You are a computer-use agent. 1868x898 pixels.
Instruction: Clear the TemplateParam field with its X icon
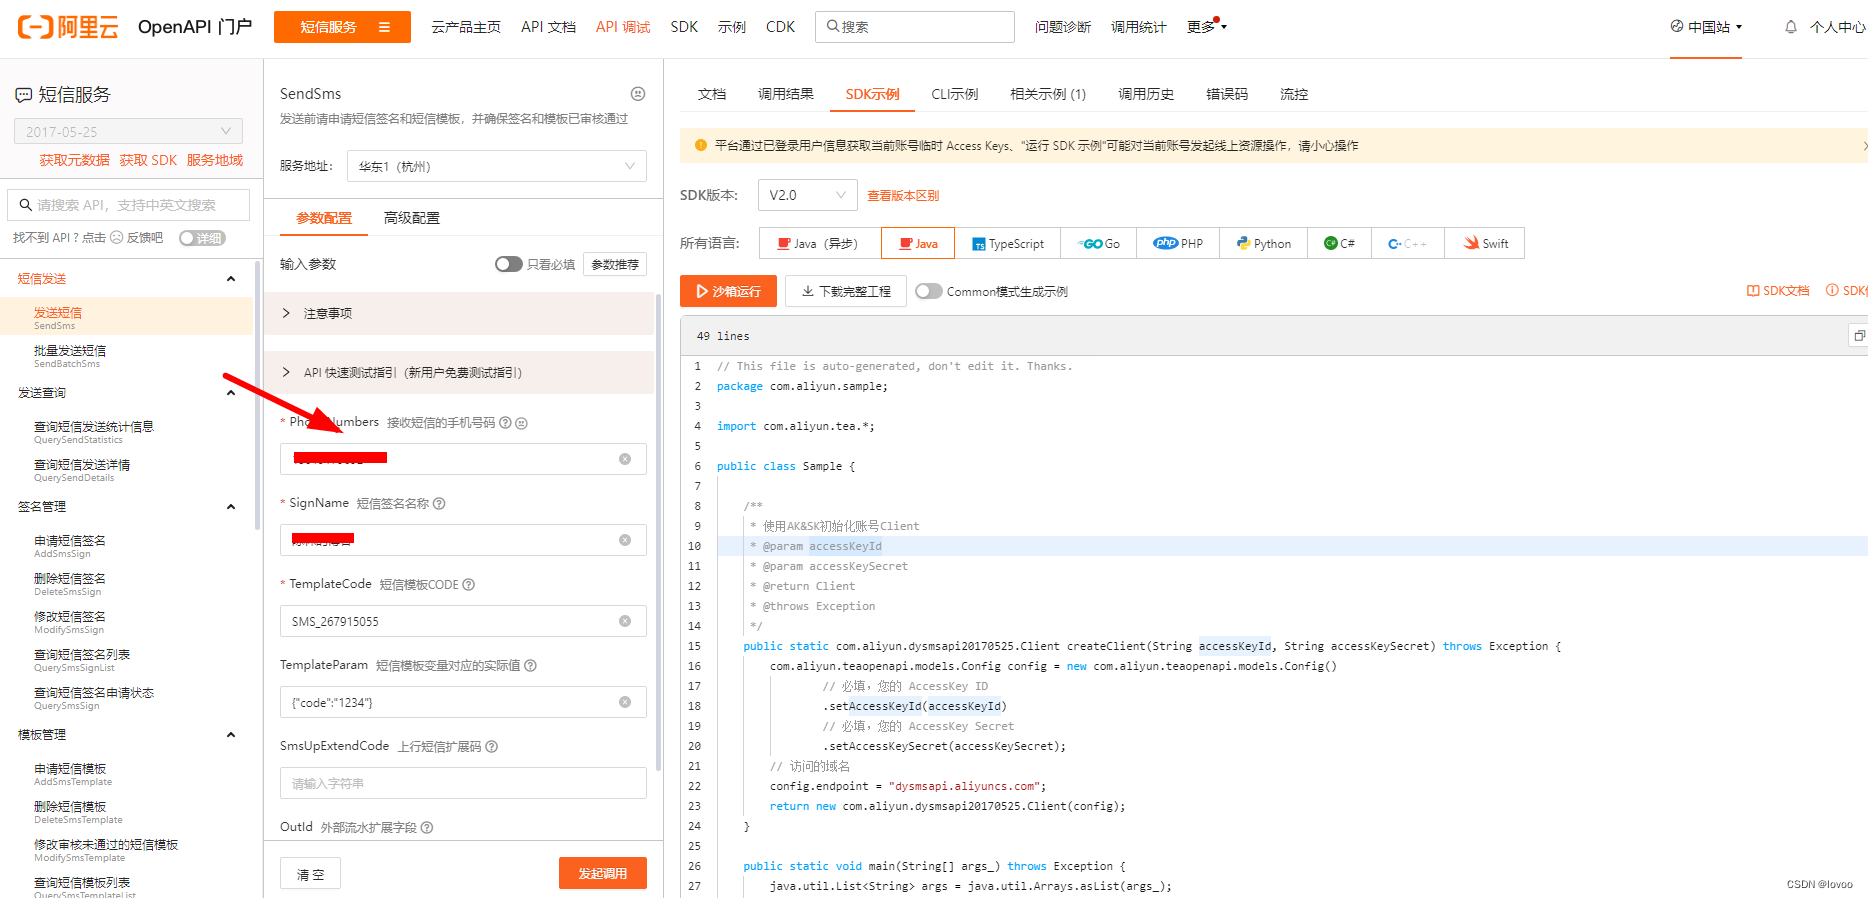[x=625, y=702]
